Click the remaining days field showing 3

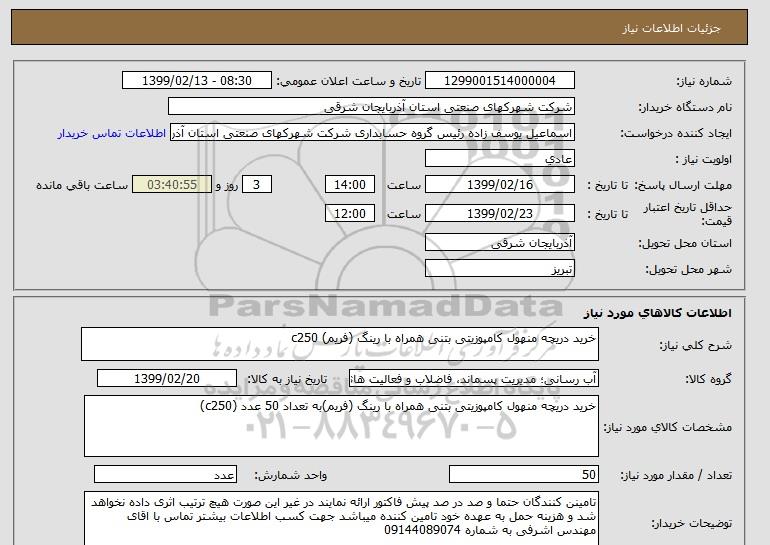[256, 185]
